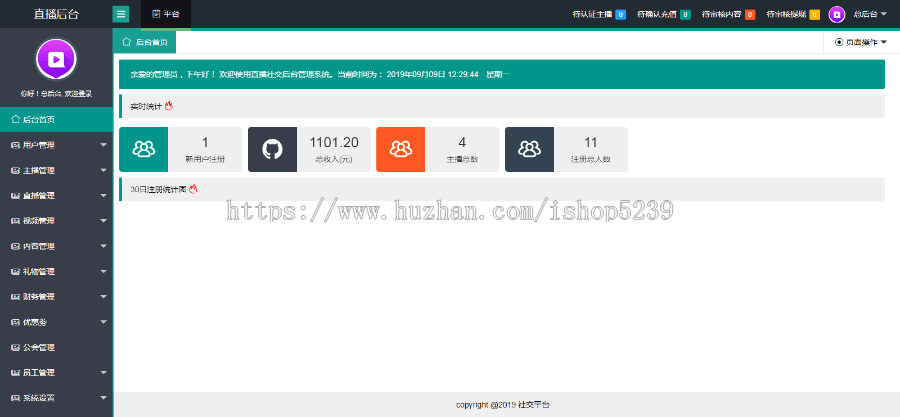The width and height of the screenshot is (900, 417).
Task: Open the 总后台 account dropdown
Action: coord(870,14)
